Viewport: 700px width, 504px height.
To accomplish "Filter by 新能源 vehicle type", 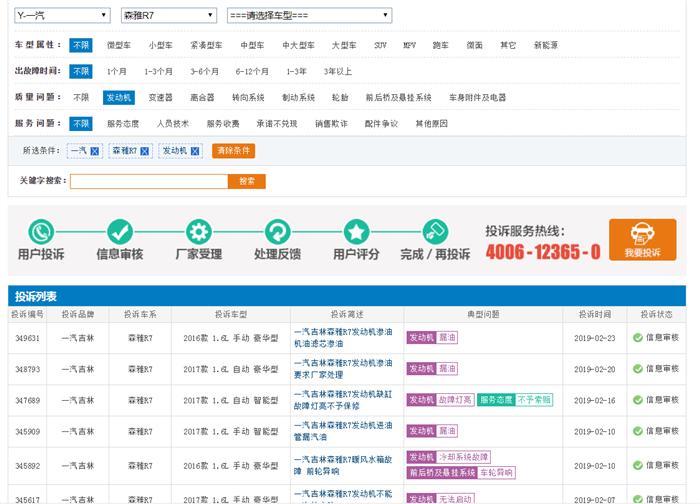I will pyautogui.click(x=546, y=45).
